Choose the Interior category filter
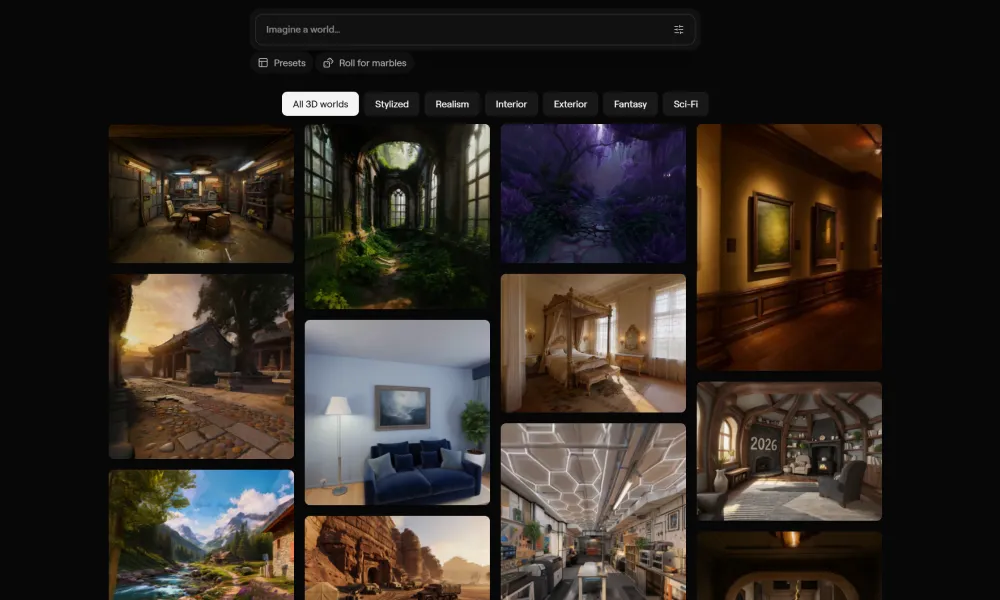The width and height of the screenshot is (1000, 600). [511, 104]
